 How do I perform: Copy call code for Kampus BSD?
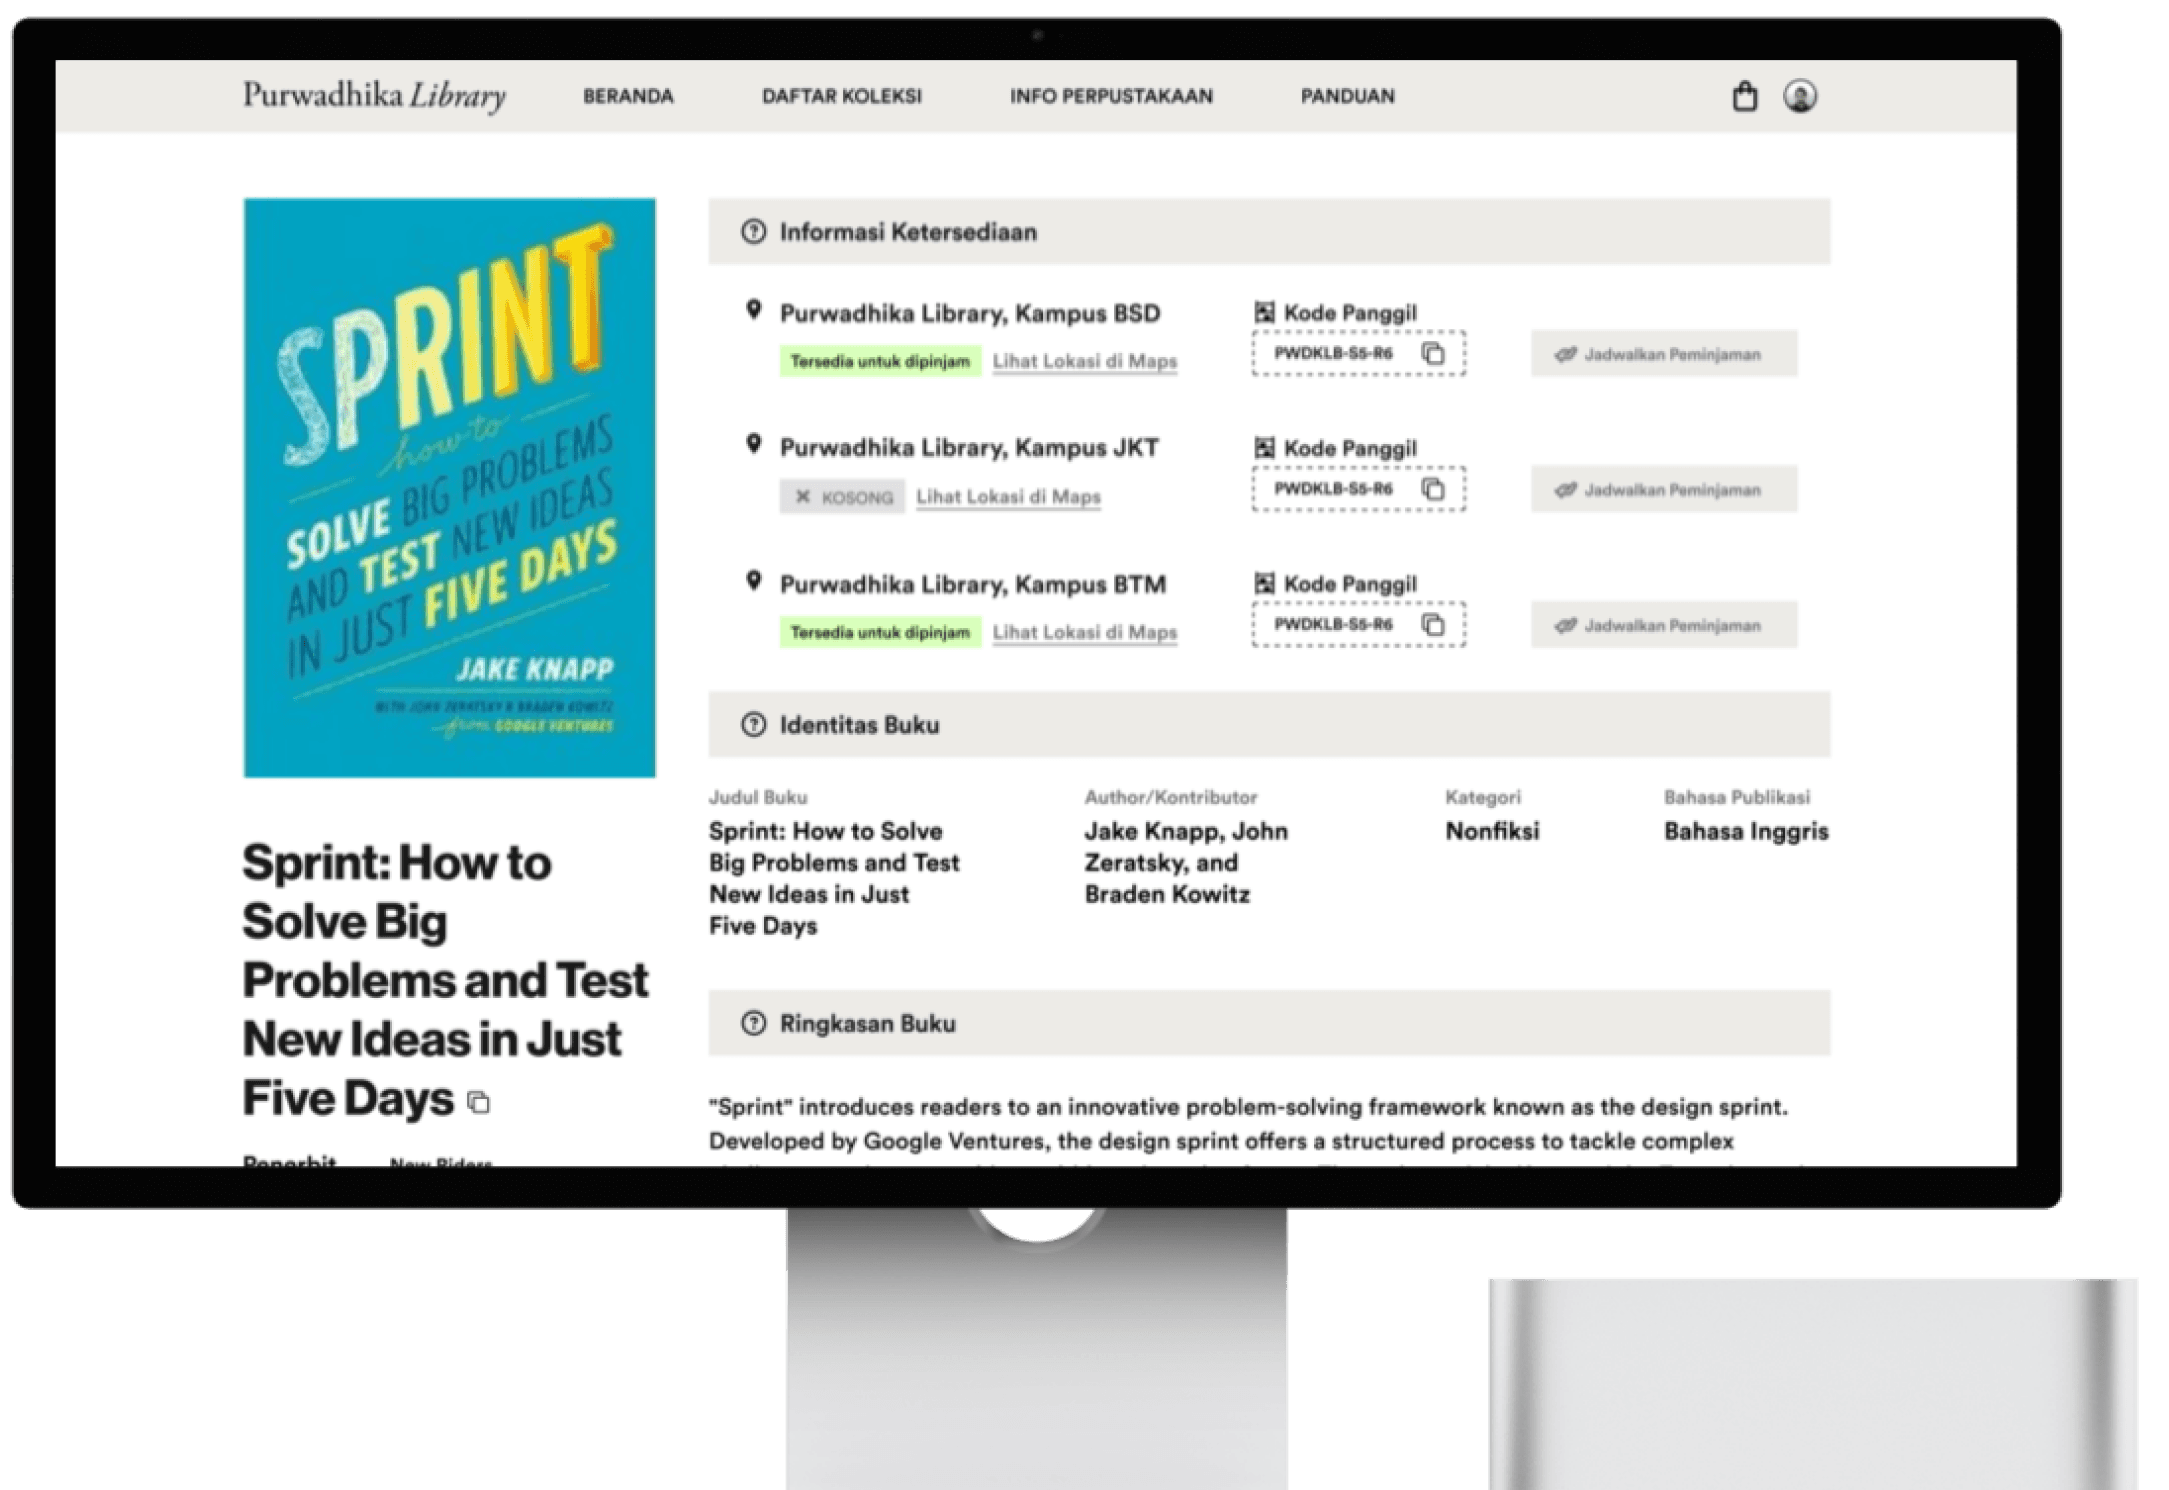[x=1433, y=353]
